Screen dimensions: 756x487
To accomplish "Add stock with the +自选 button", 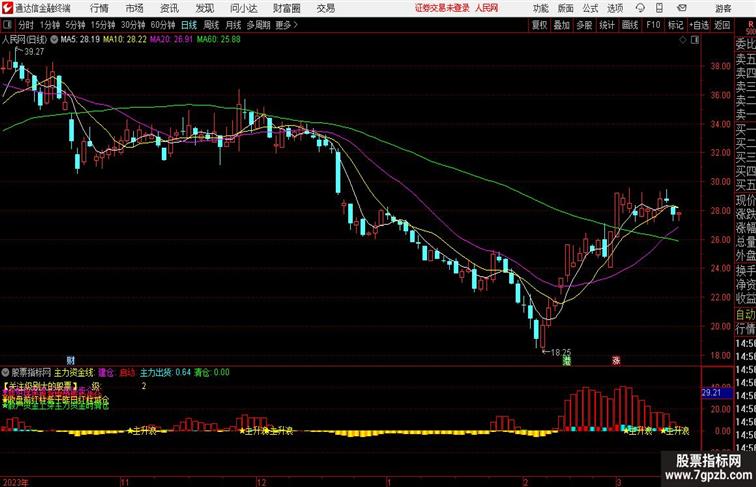I will [x=699, y=25].
